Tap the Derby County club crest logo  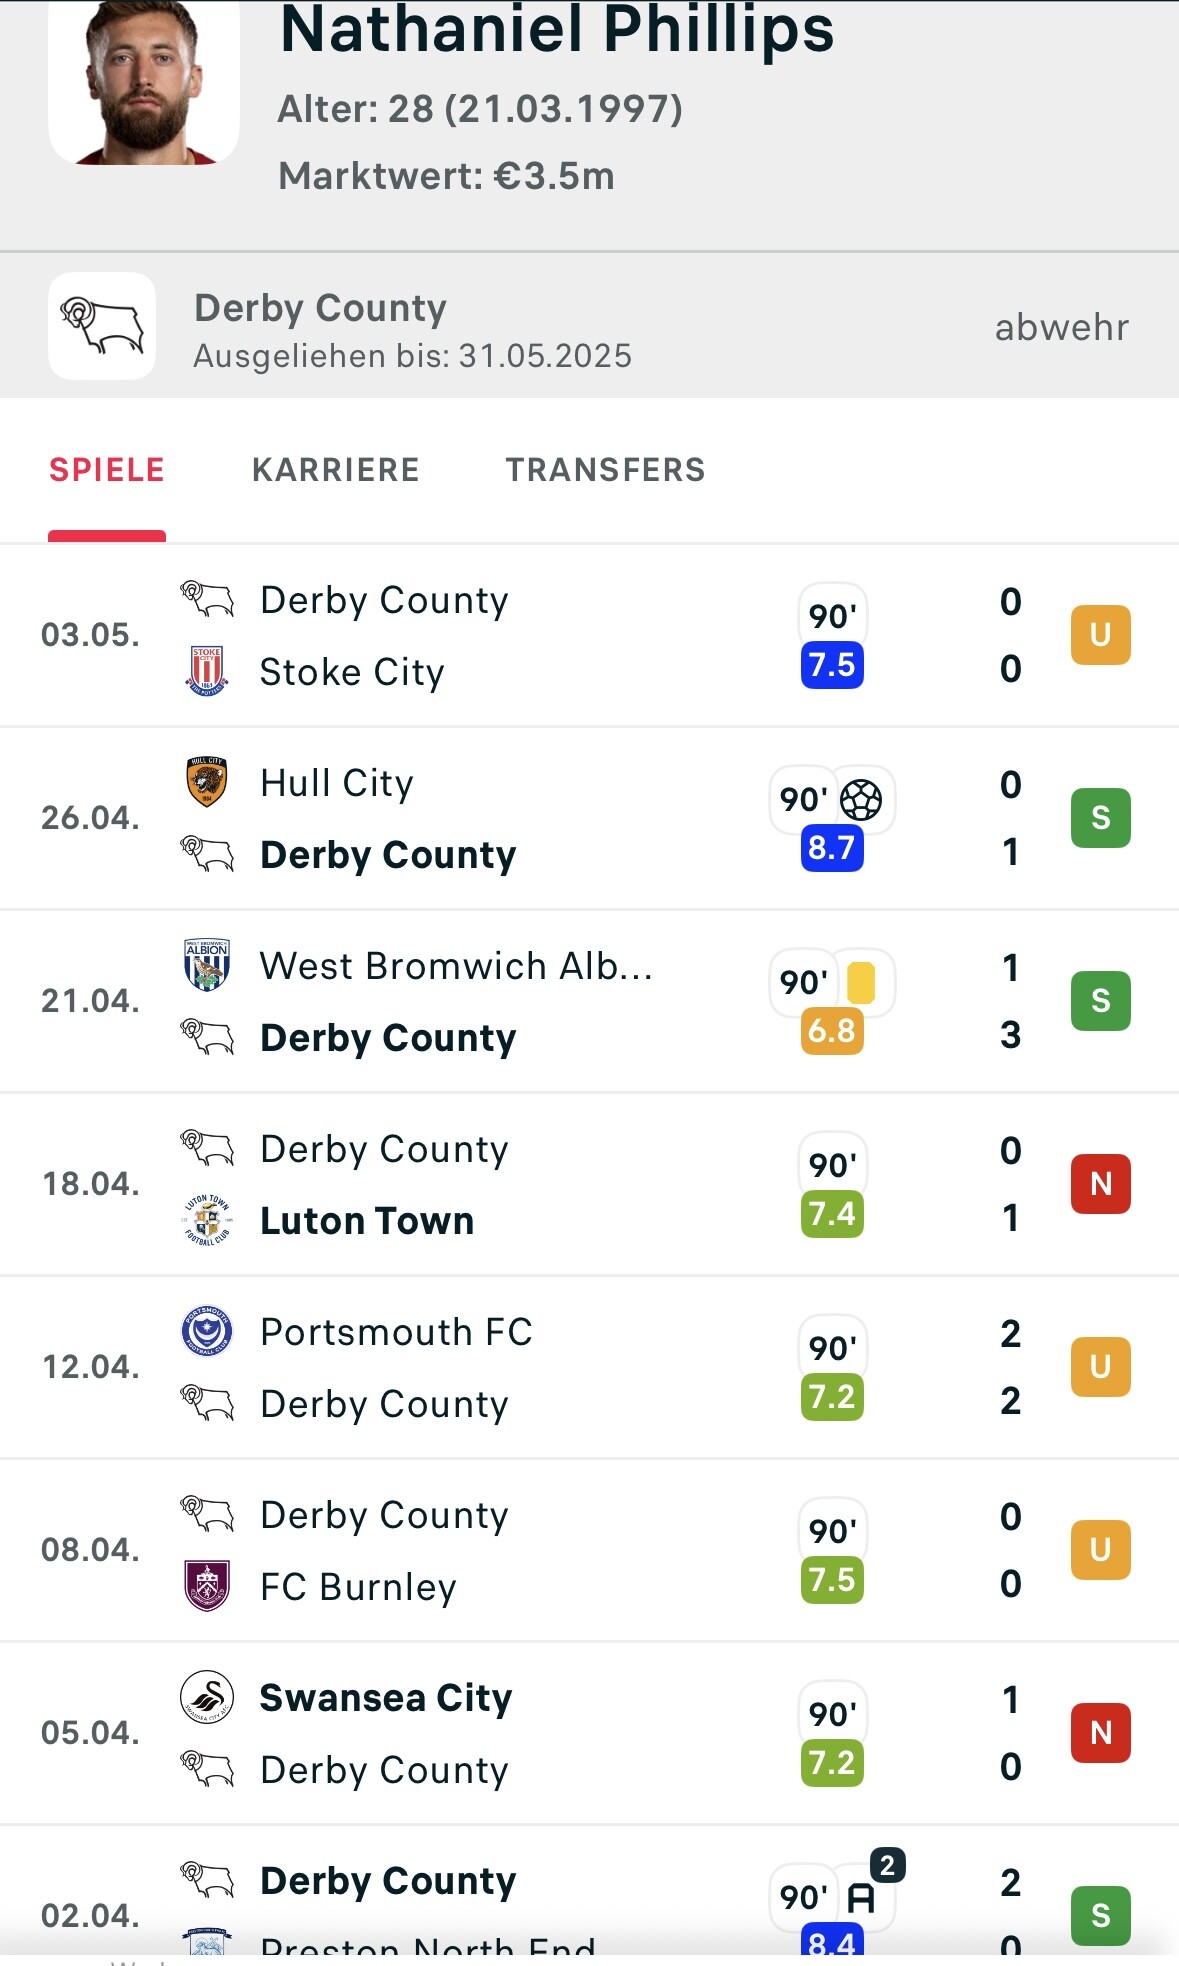(102, 326)
